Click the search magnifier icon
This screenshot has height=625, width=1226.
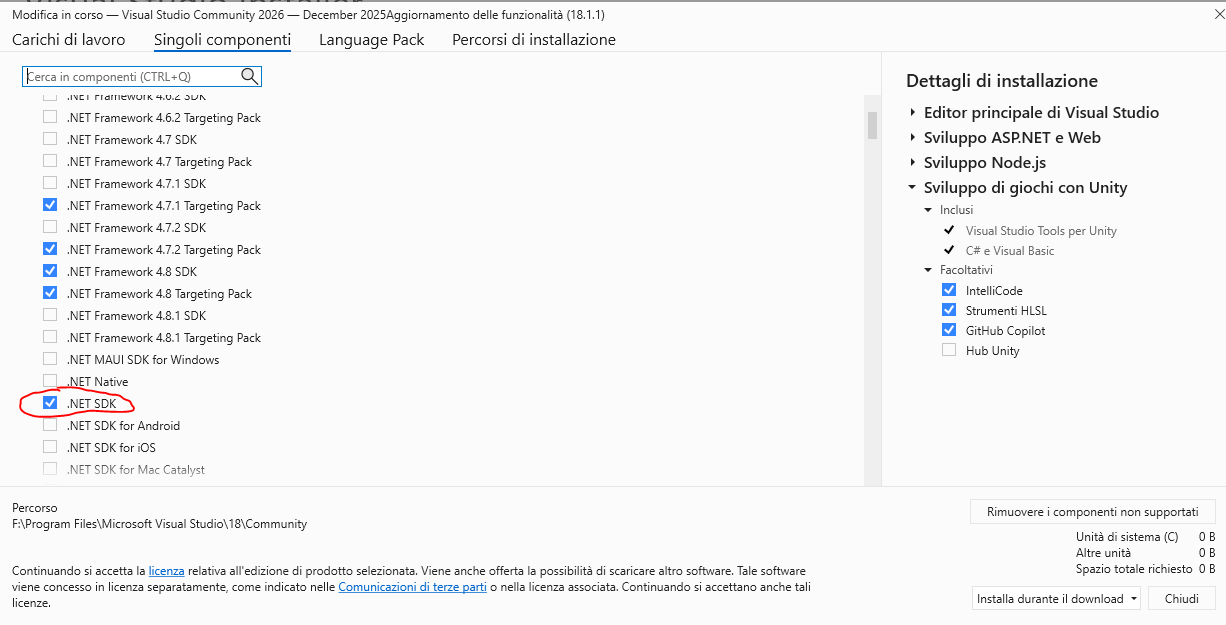[x=249, y=76]
